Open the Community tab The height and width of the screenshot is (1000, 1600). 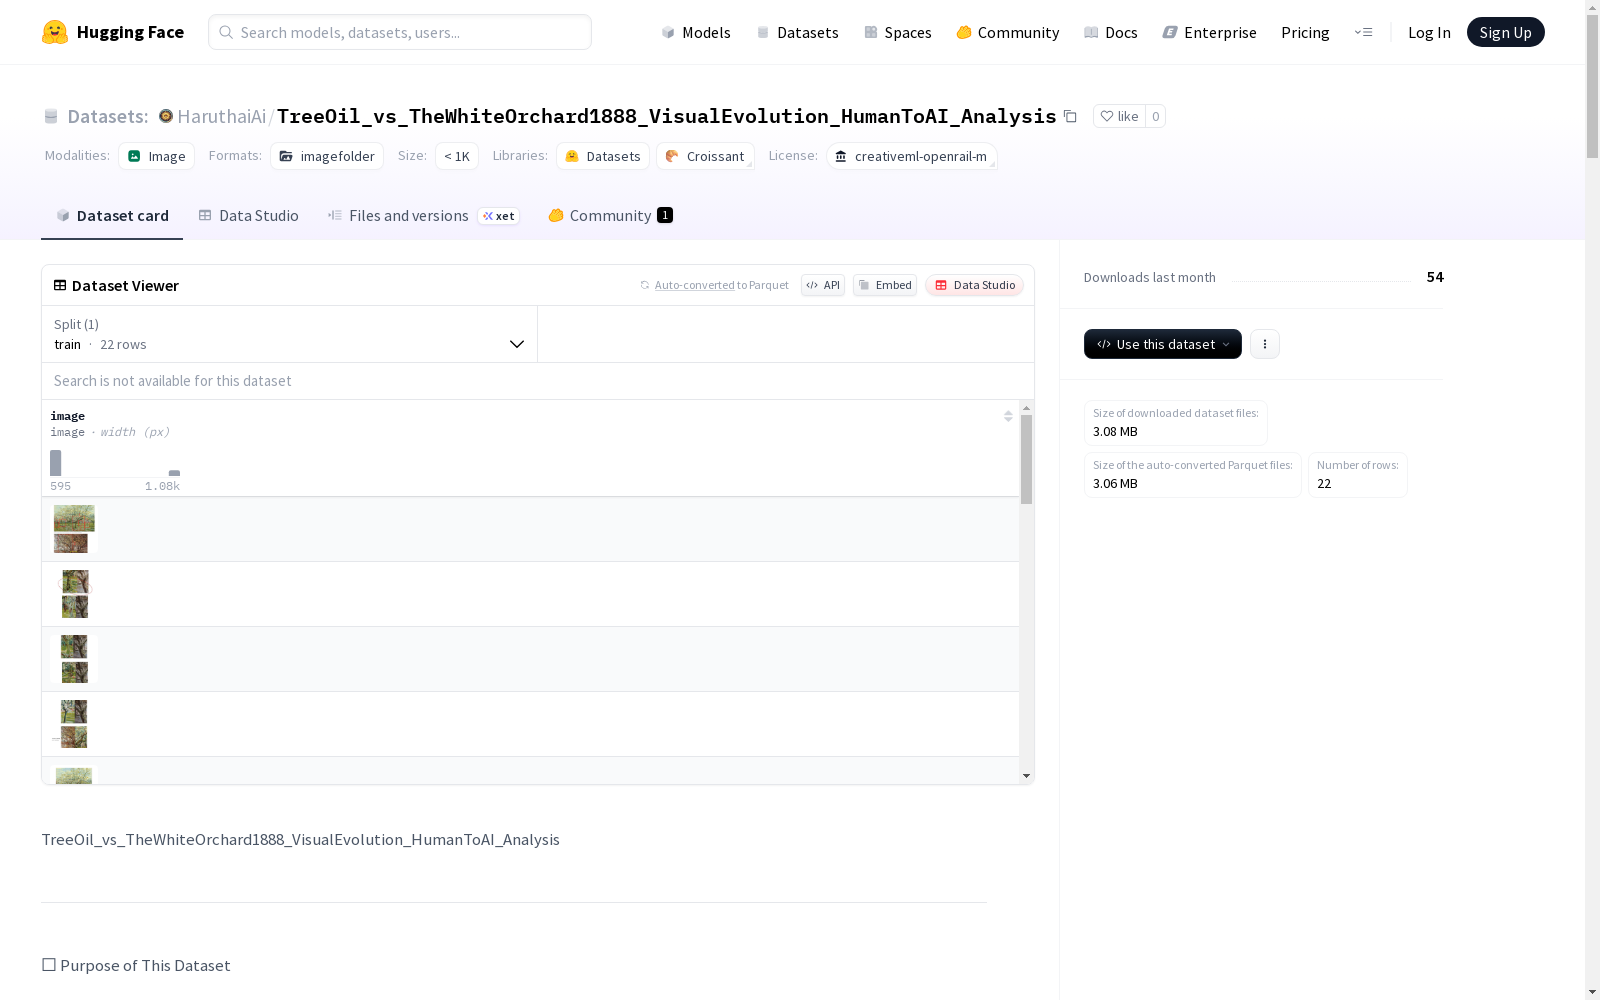click(x=611, y=215)
